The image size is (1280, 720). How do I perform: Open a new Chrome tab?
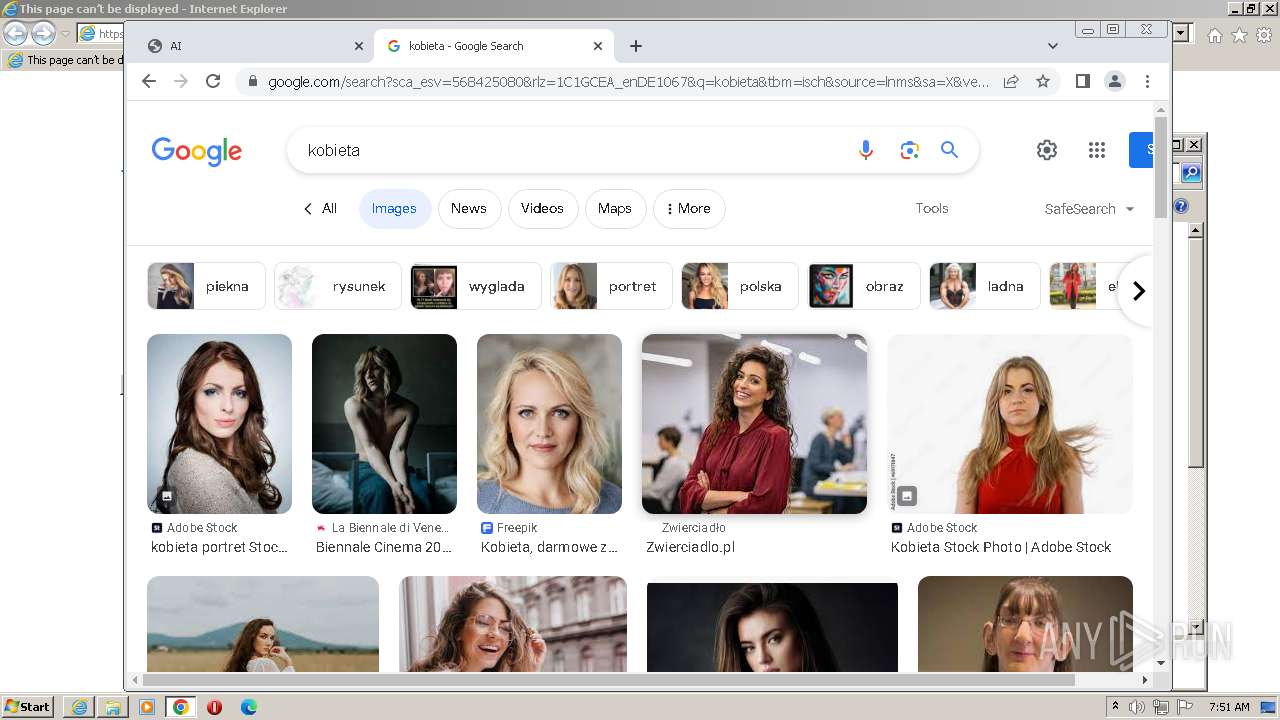click(x=636, y=46)
